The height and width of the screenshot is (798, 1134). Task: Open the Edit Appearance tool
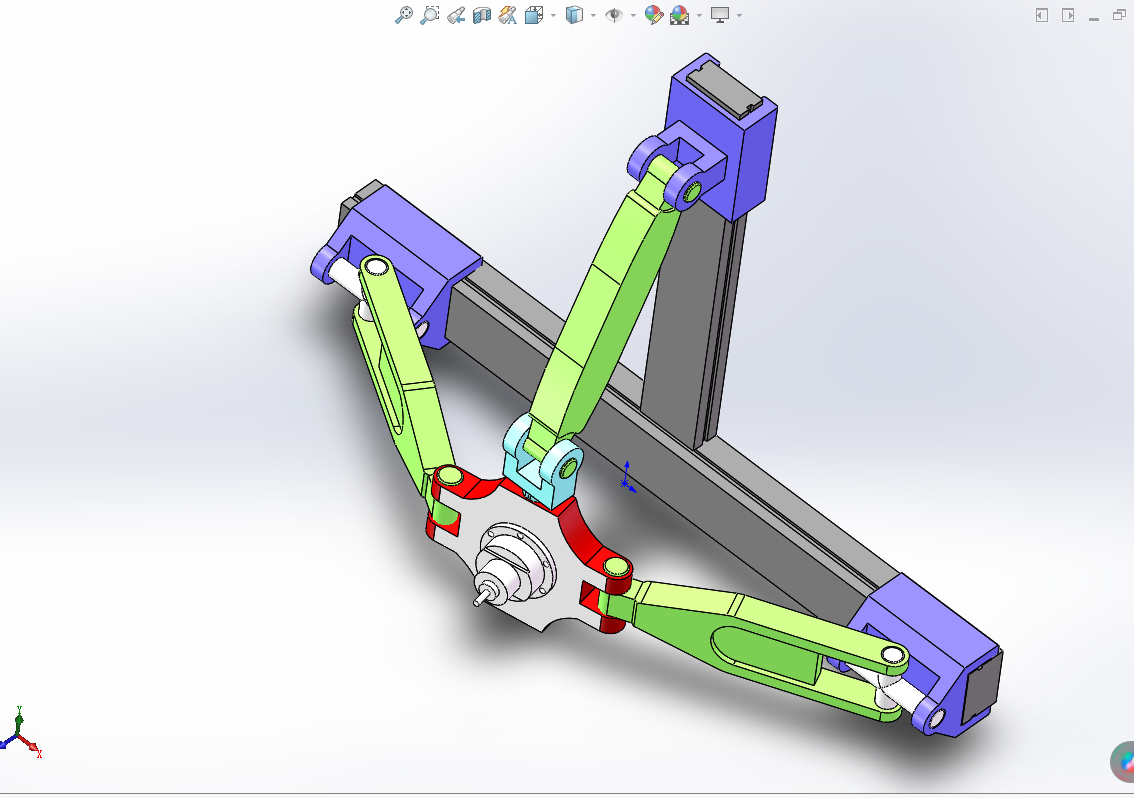(654, 15)
